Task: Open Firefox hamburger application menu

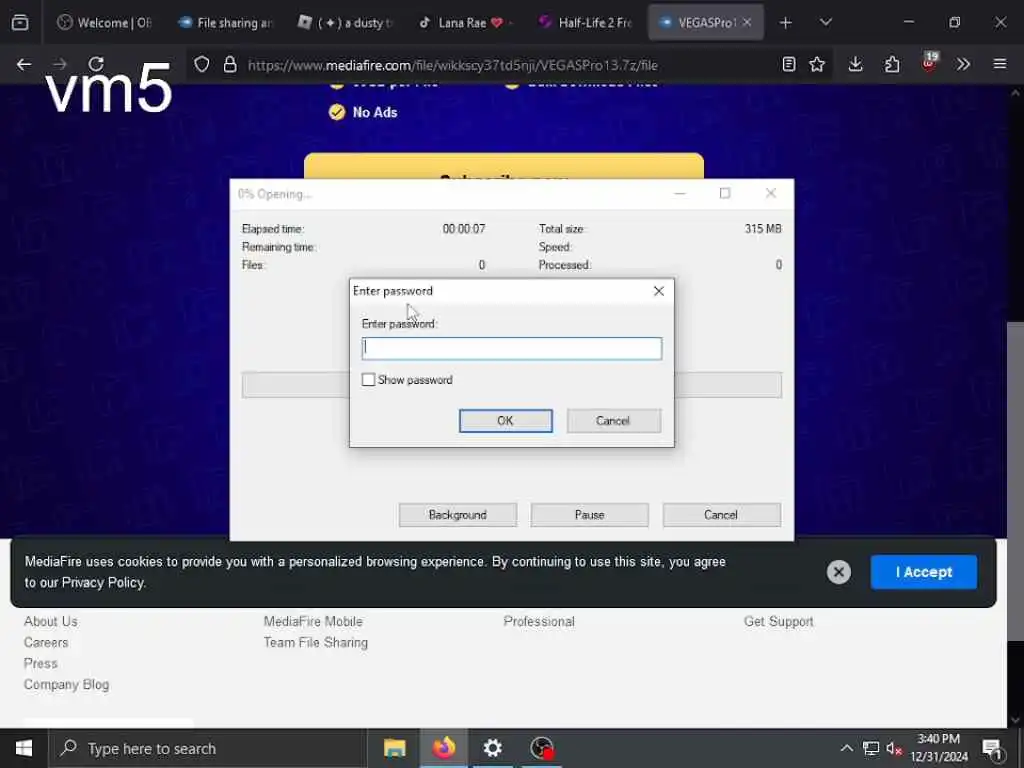Action: click(1000, 64)
